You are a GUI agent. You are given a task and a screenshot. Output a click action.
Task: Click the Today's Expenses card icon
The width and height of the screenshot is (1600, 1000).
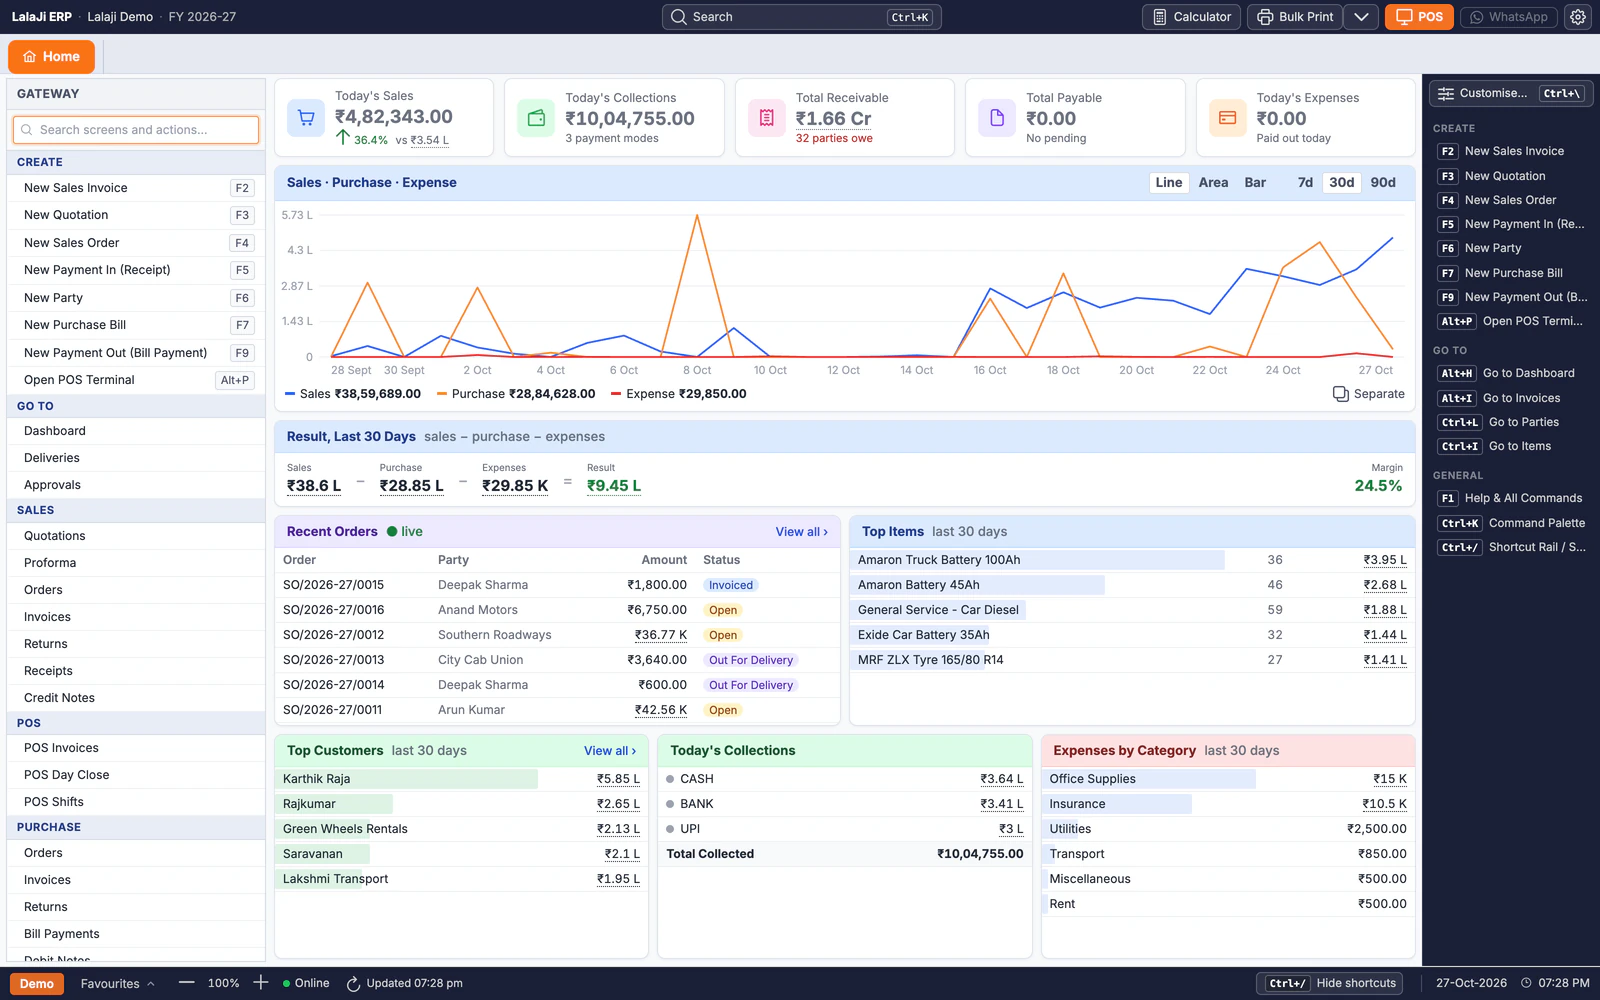(1227, 118)
